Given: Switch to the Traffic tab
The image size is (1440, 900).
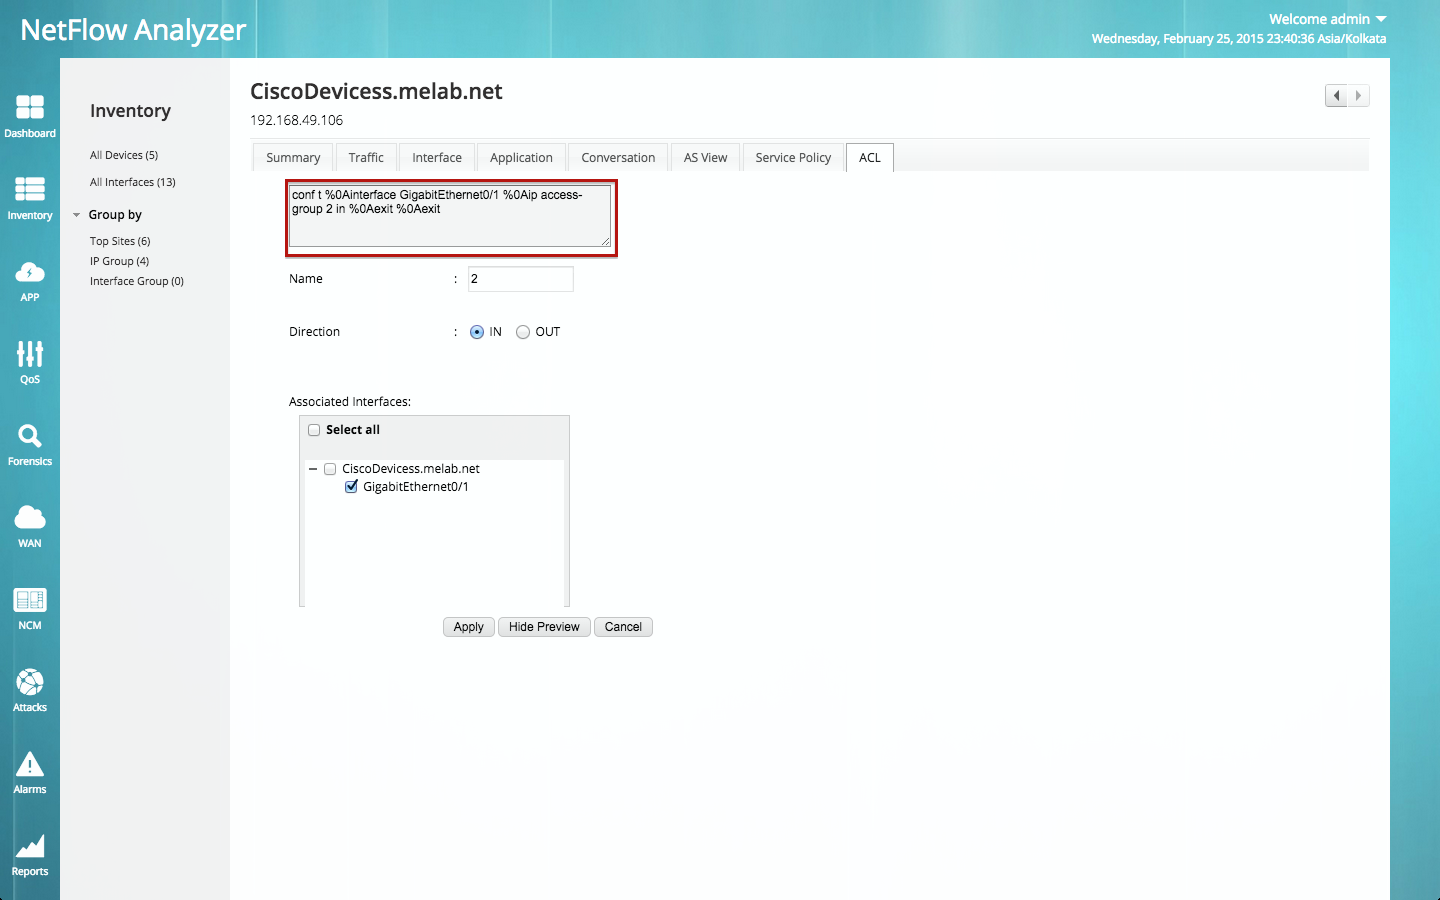Looking at the screenshot, I should (x=366, y=158).
